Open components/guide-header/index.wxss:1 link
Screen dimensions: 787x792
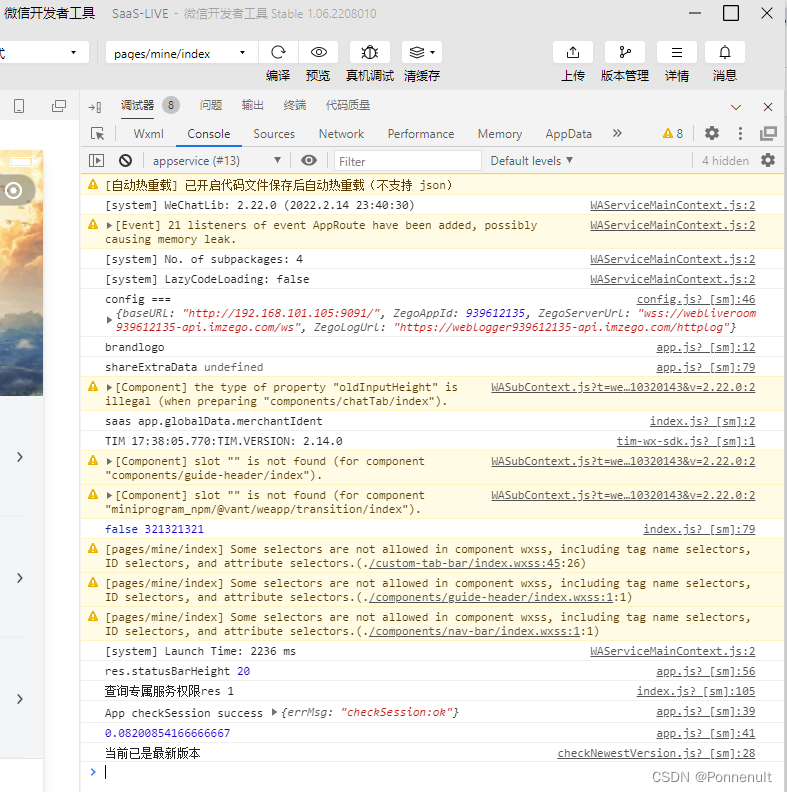490,597
